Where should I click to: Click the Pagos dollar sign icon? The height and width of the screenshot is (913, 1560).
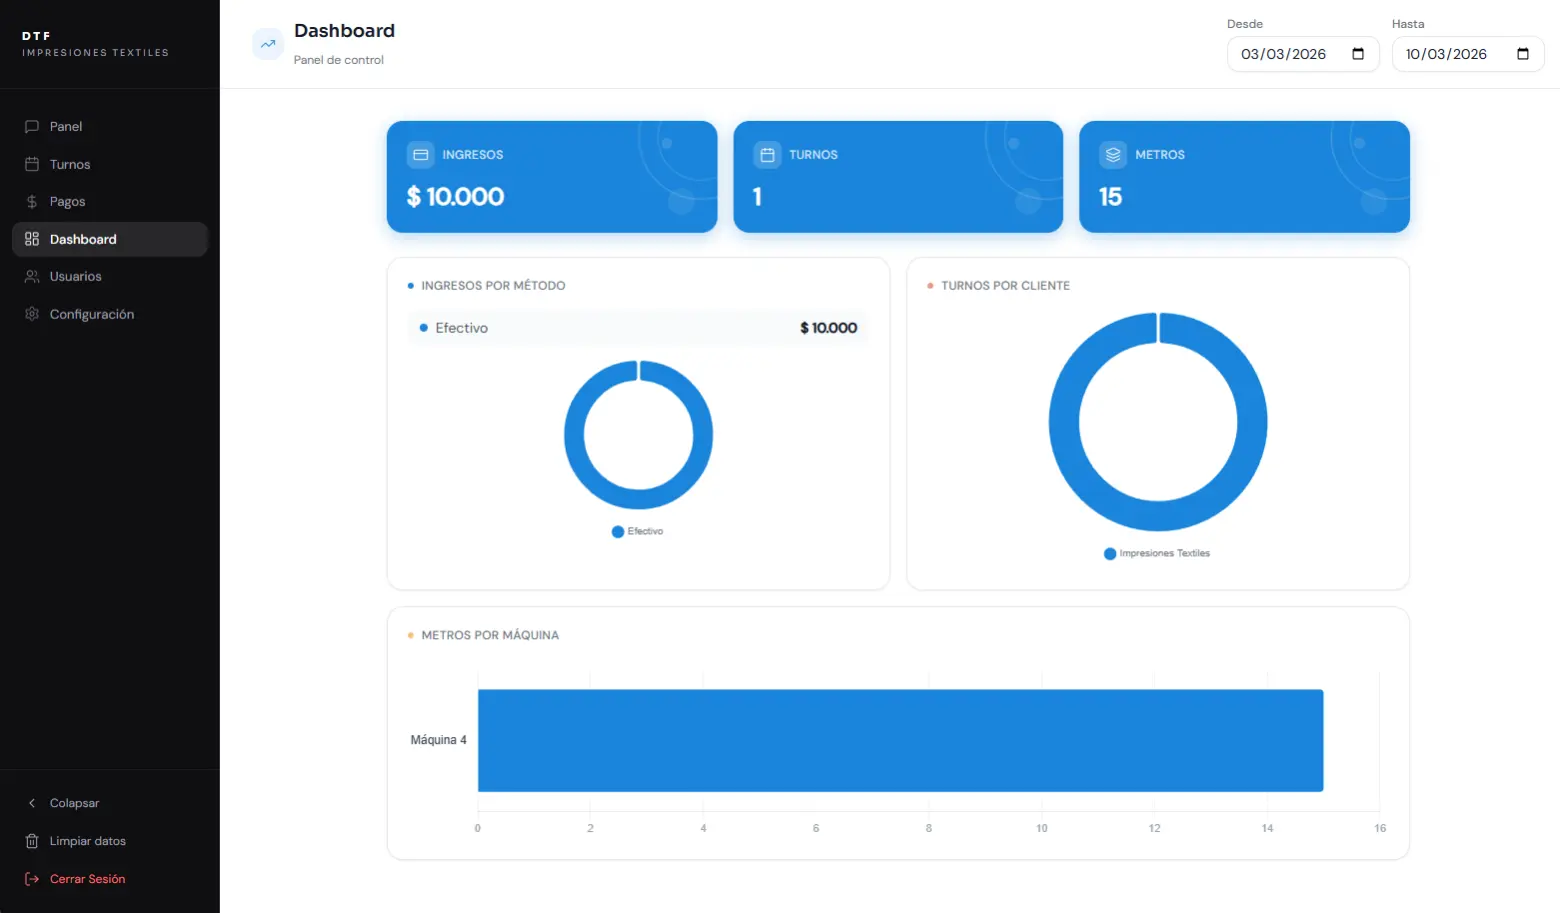pos(32,202)
